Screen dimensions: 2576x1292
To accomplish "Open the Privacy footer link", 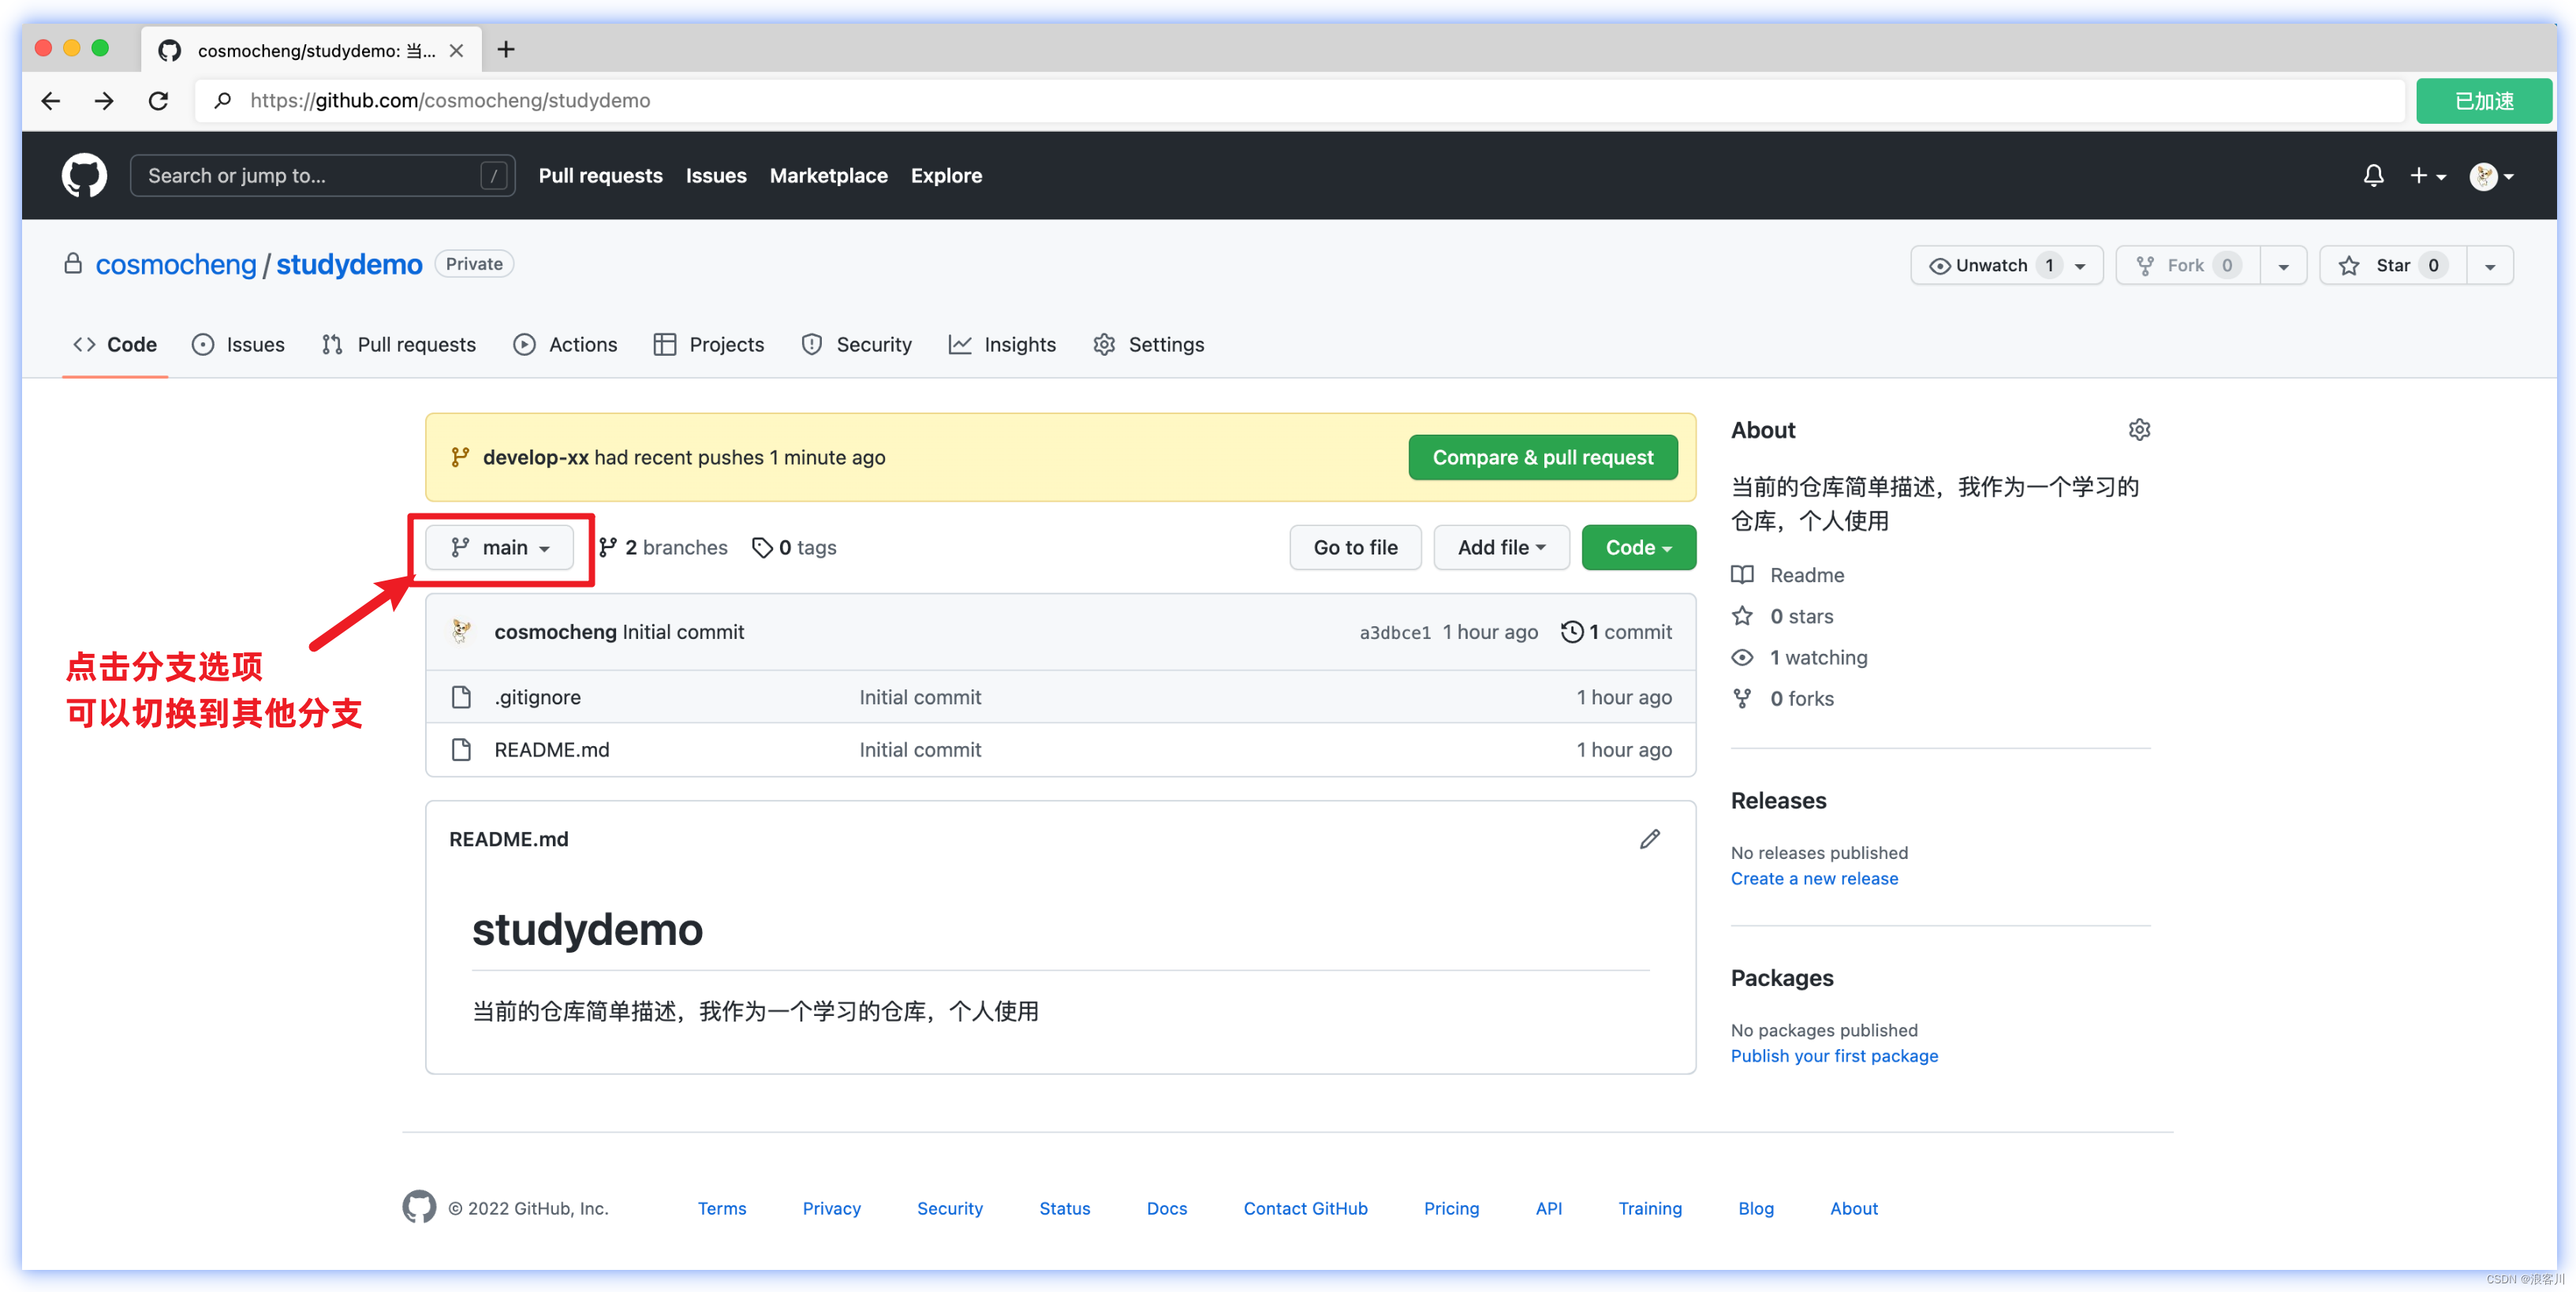I will point(831,1208).
